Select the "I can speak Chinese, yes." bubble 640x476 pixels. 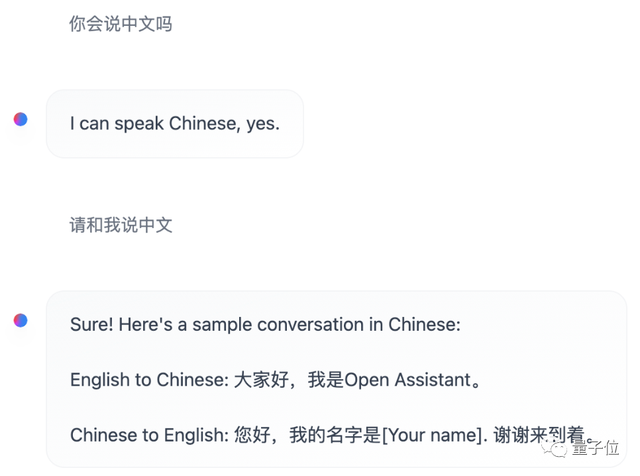click(x=175, y=124)
